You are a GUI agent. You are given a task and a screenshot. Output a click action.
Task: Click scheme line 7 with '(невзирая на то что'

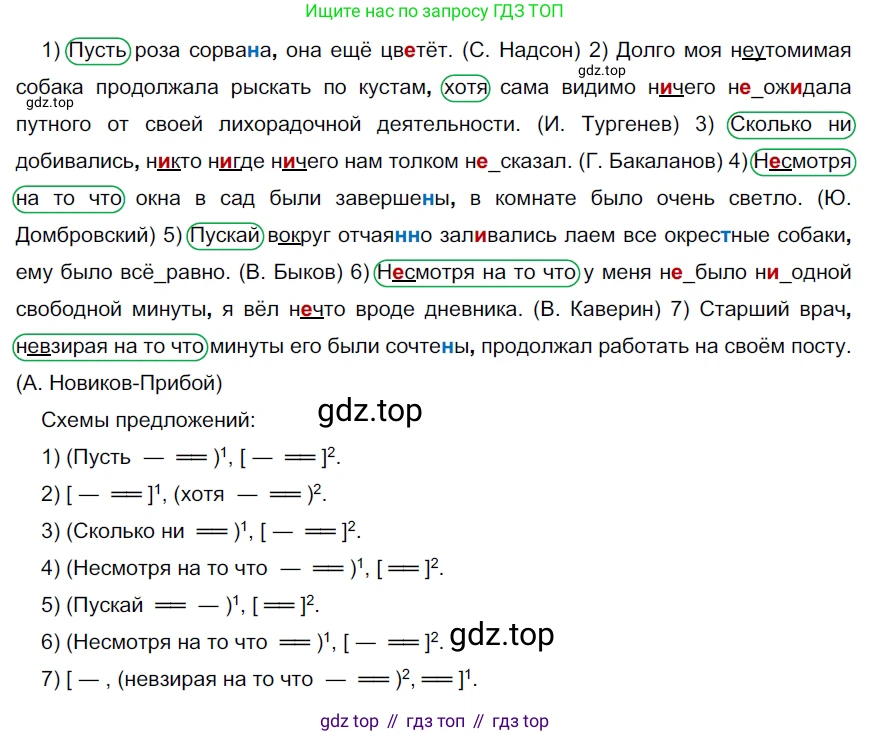pyautogui.click(x=259, y=679)
